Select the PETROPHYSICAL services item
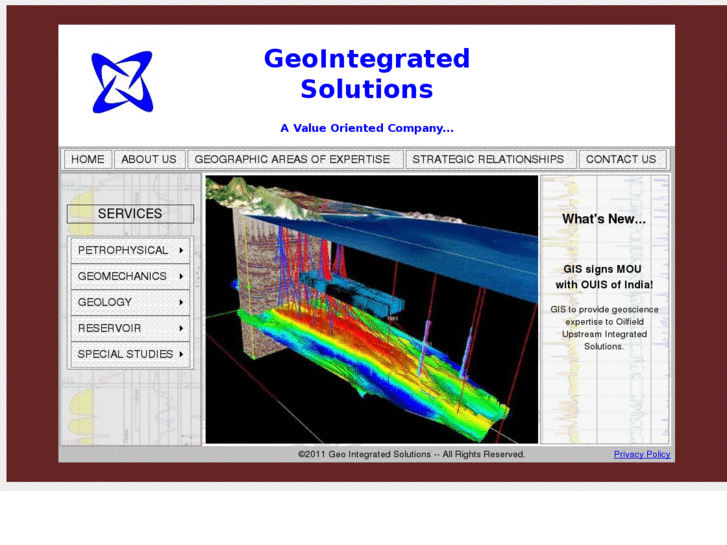Image resolution: width=727 pixels, height=545 pixels. pyautogui.click(x=130, y=250)
